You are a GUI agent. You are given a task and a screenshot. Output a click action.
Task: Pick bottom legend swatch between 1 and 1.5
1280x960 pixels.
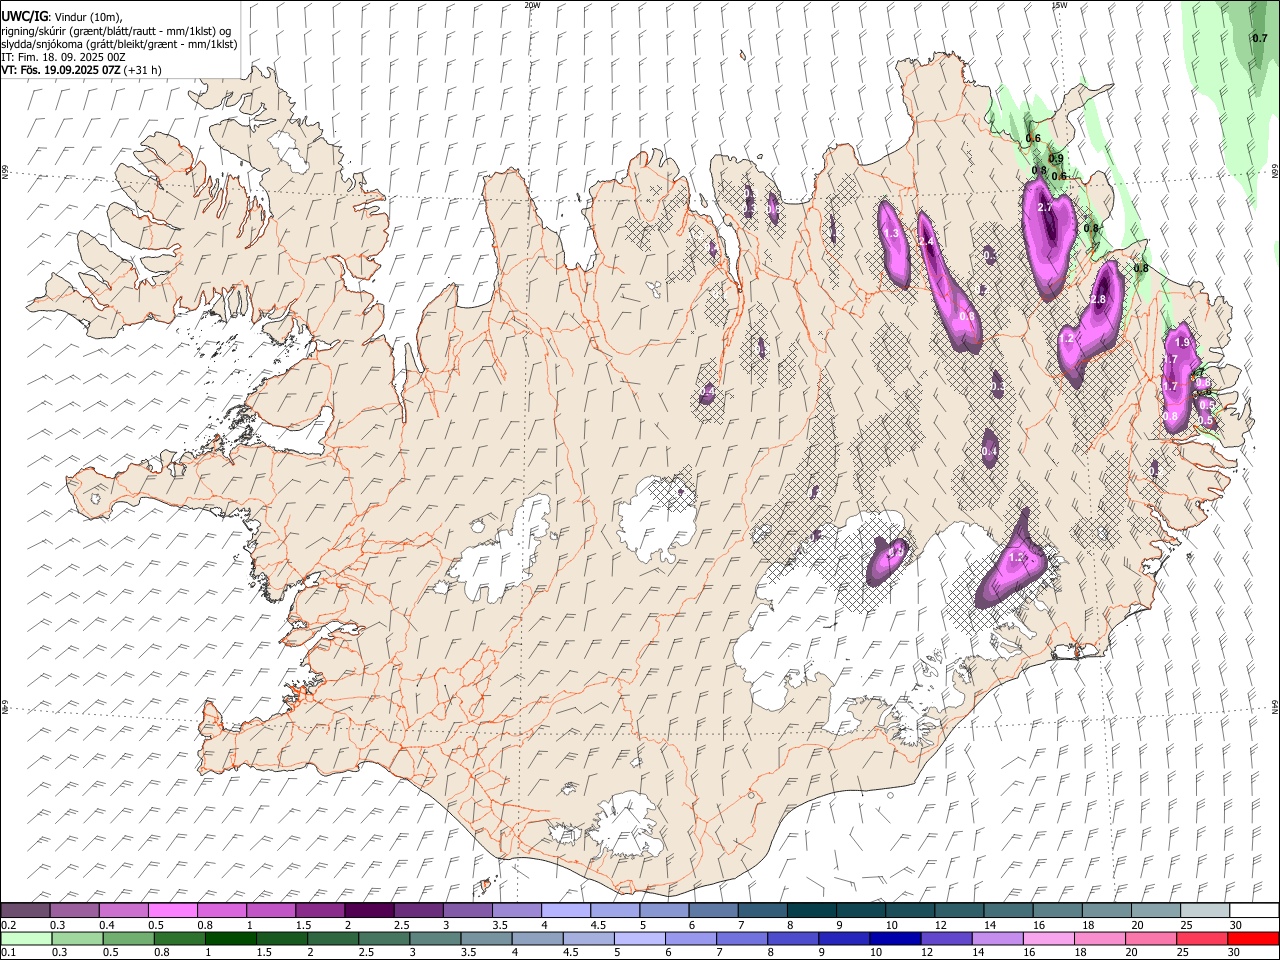230,938
